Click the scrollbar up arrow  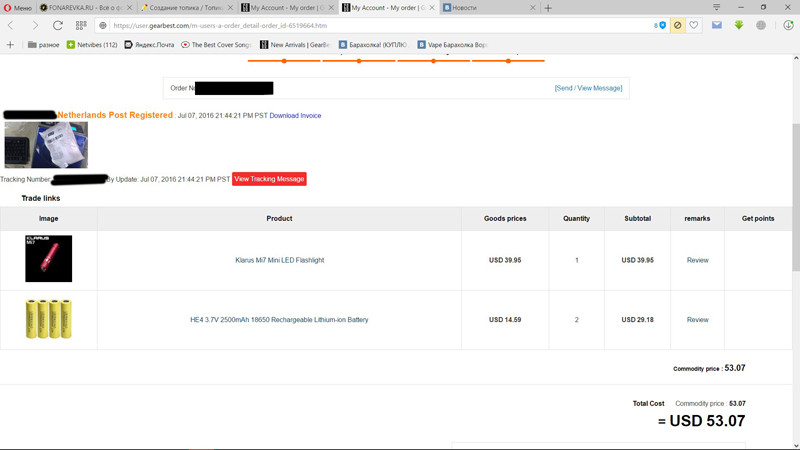click(x=796, y=59)
